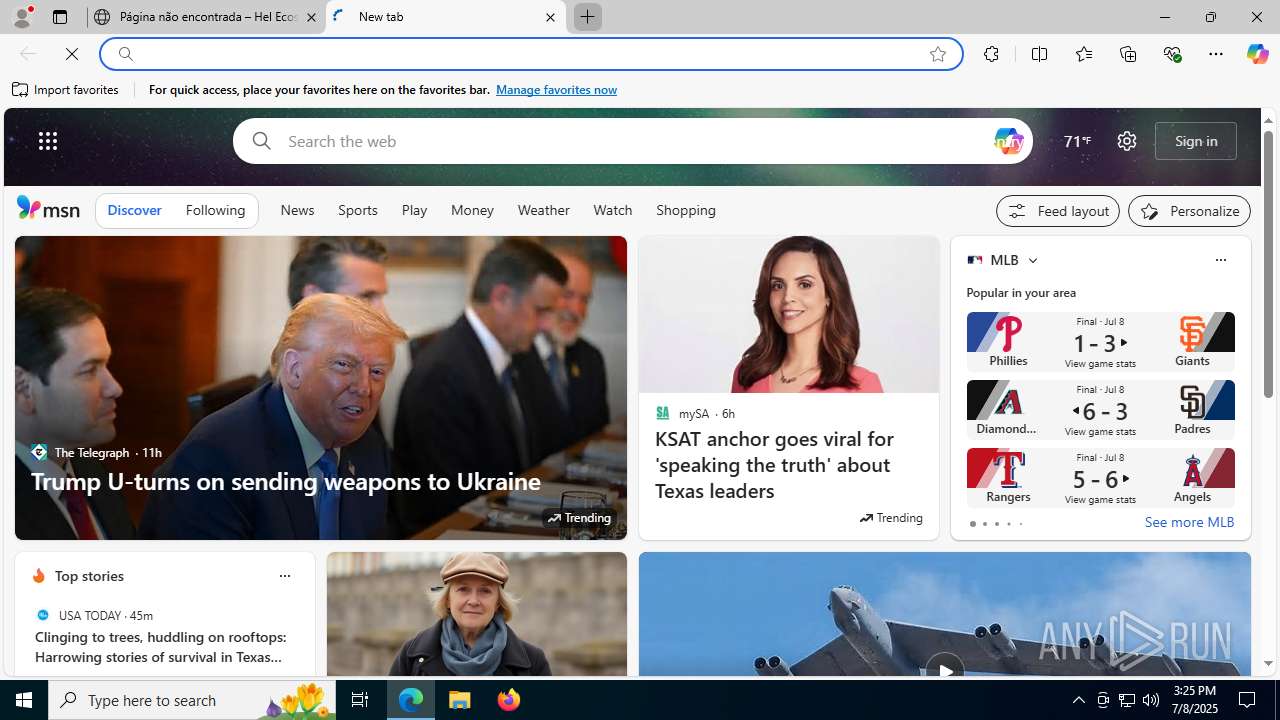Open KSAT anchor goes viral article
Image resolution: width=1280 pixels, height=720 pixels.
(775, 464)
